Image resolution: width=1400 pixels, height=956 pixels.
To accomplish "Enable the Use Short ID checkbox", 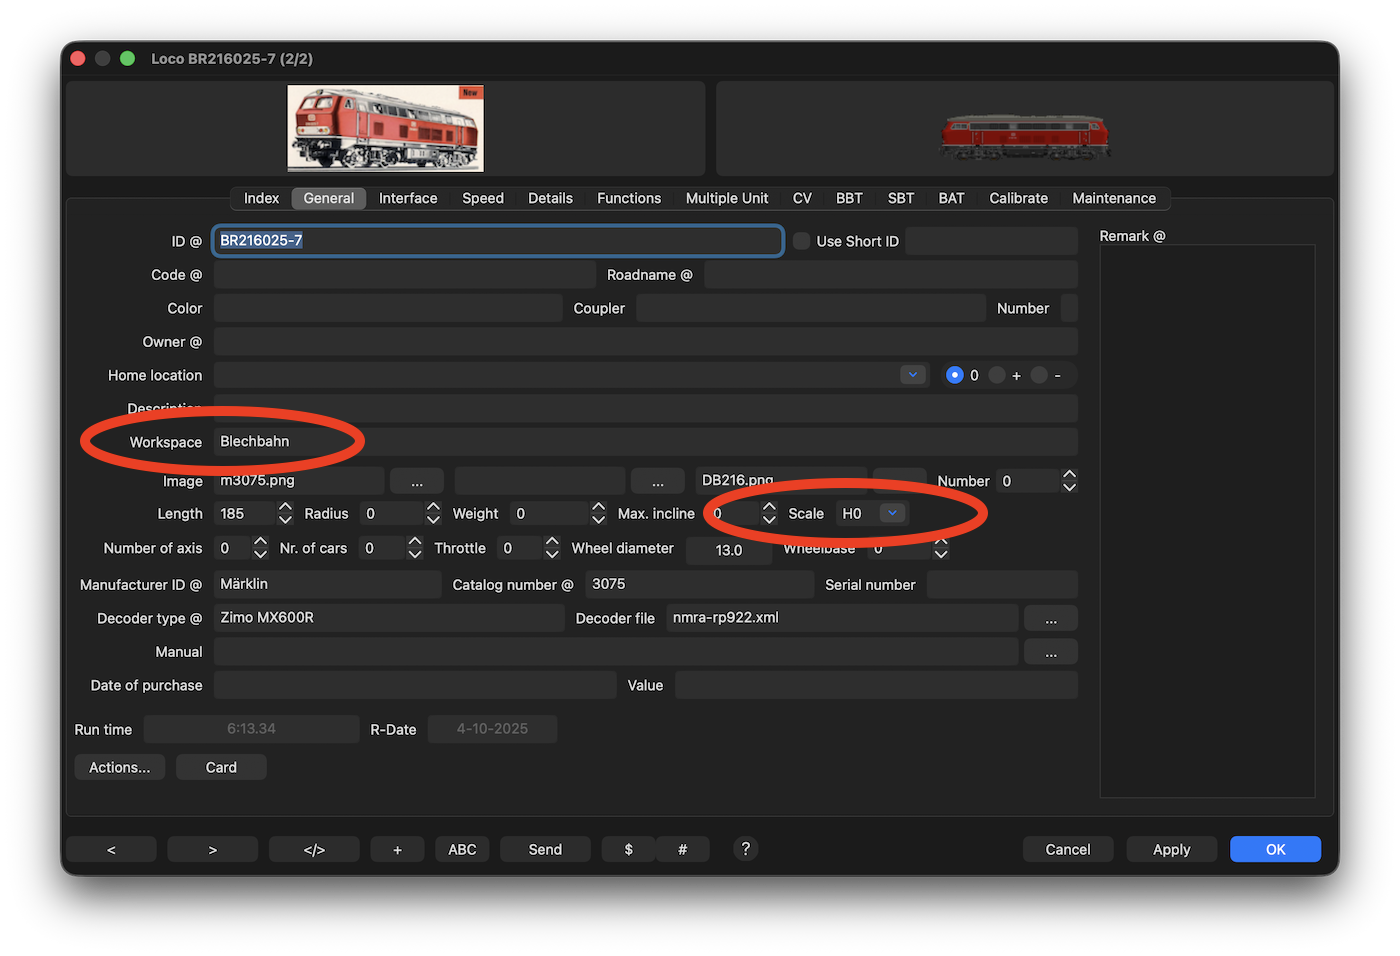I will pyautogui.click(x=802, y=241).
